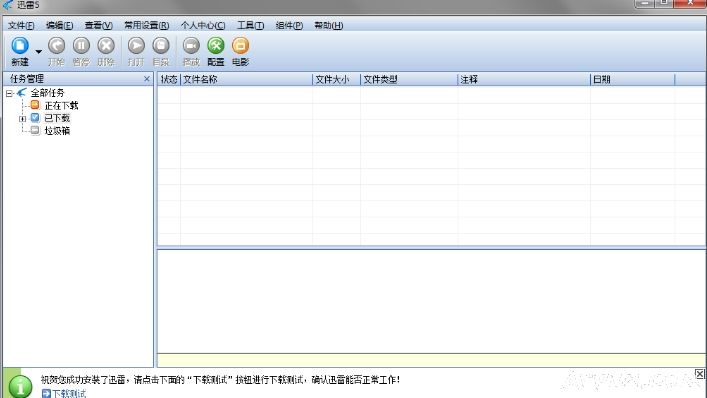The image size is (707, 398).
Task: Sort by the 文件大小 column header
Action: point(336,79)
